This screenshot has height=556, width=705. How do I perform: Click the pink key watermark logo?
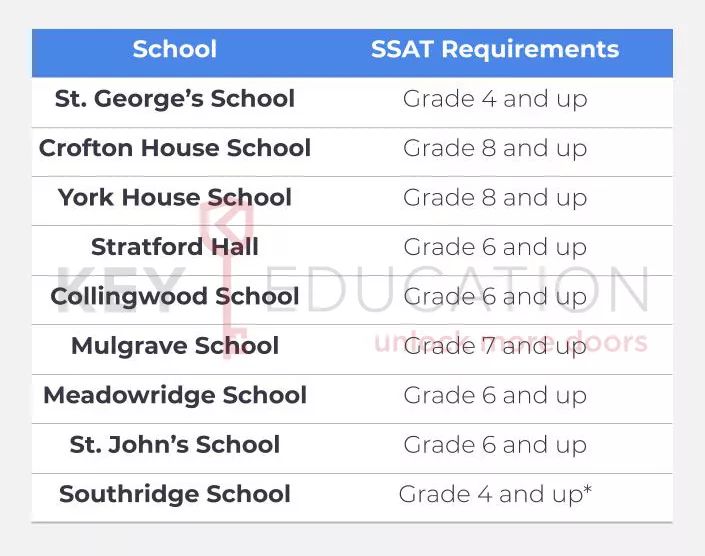[227, 281]
